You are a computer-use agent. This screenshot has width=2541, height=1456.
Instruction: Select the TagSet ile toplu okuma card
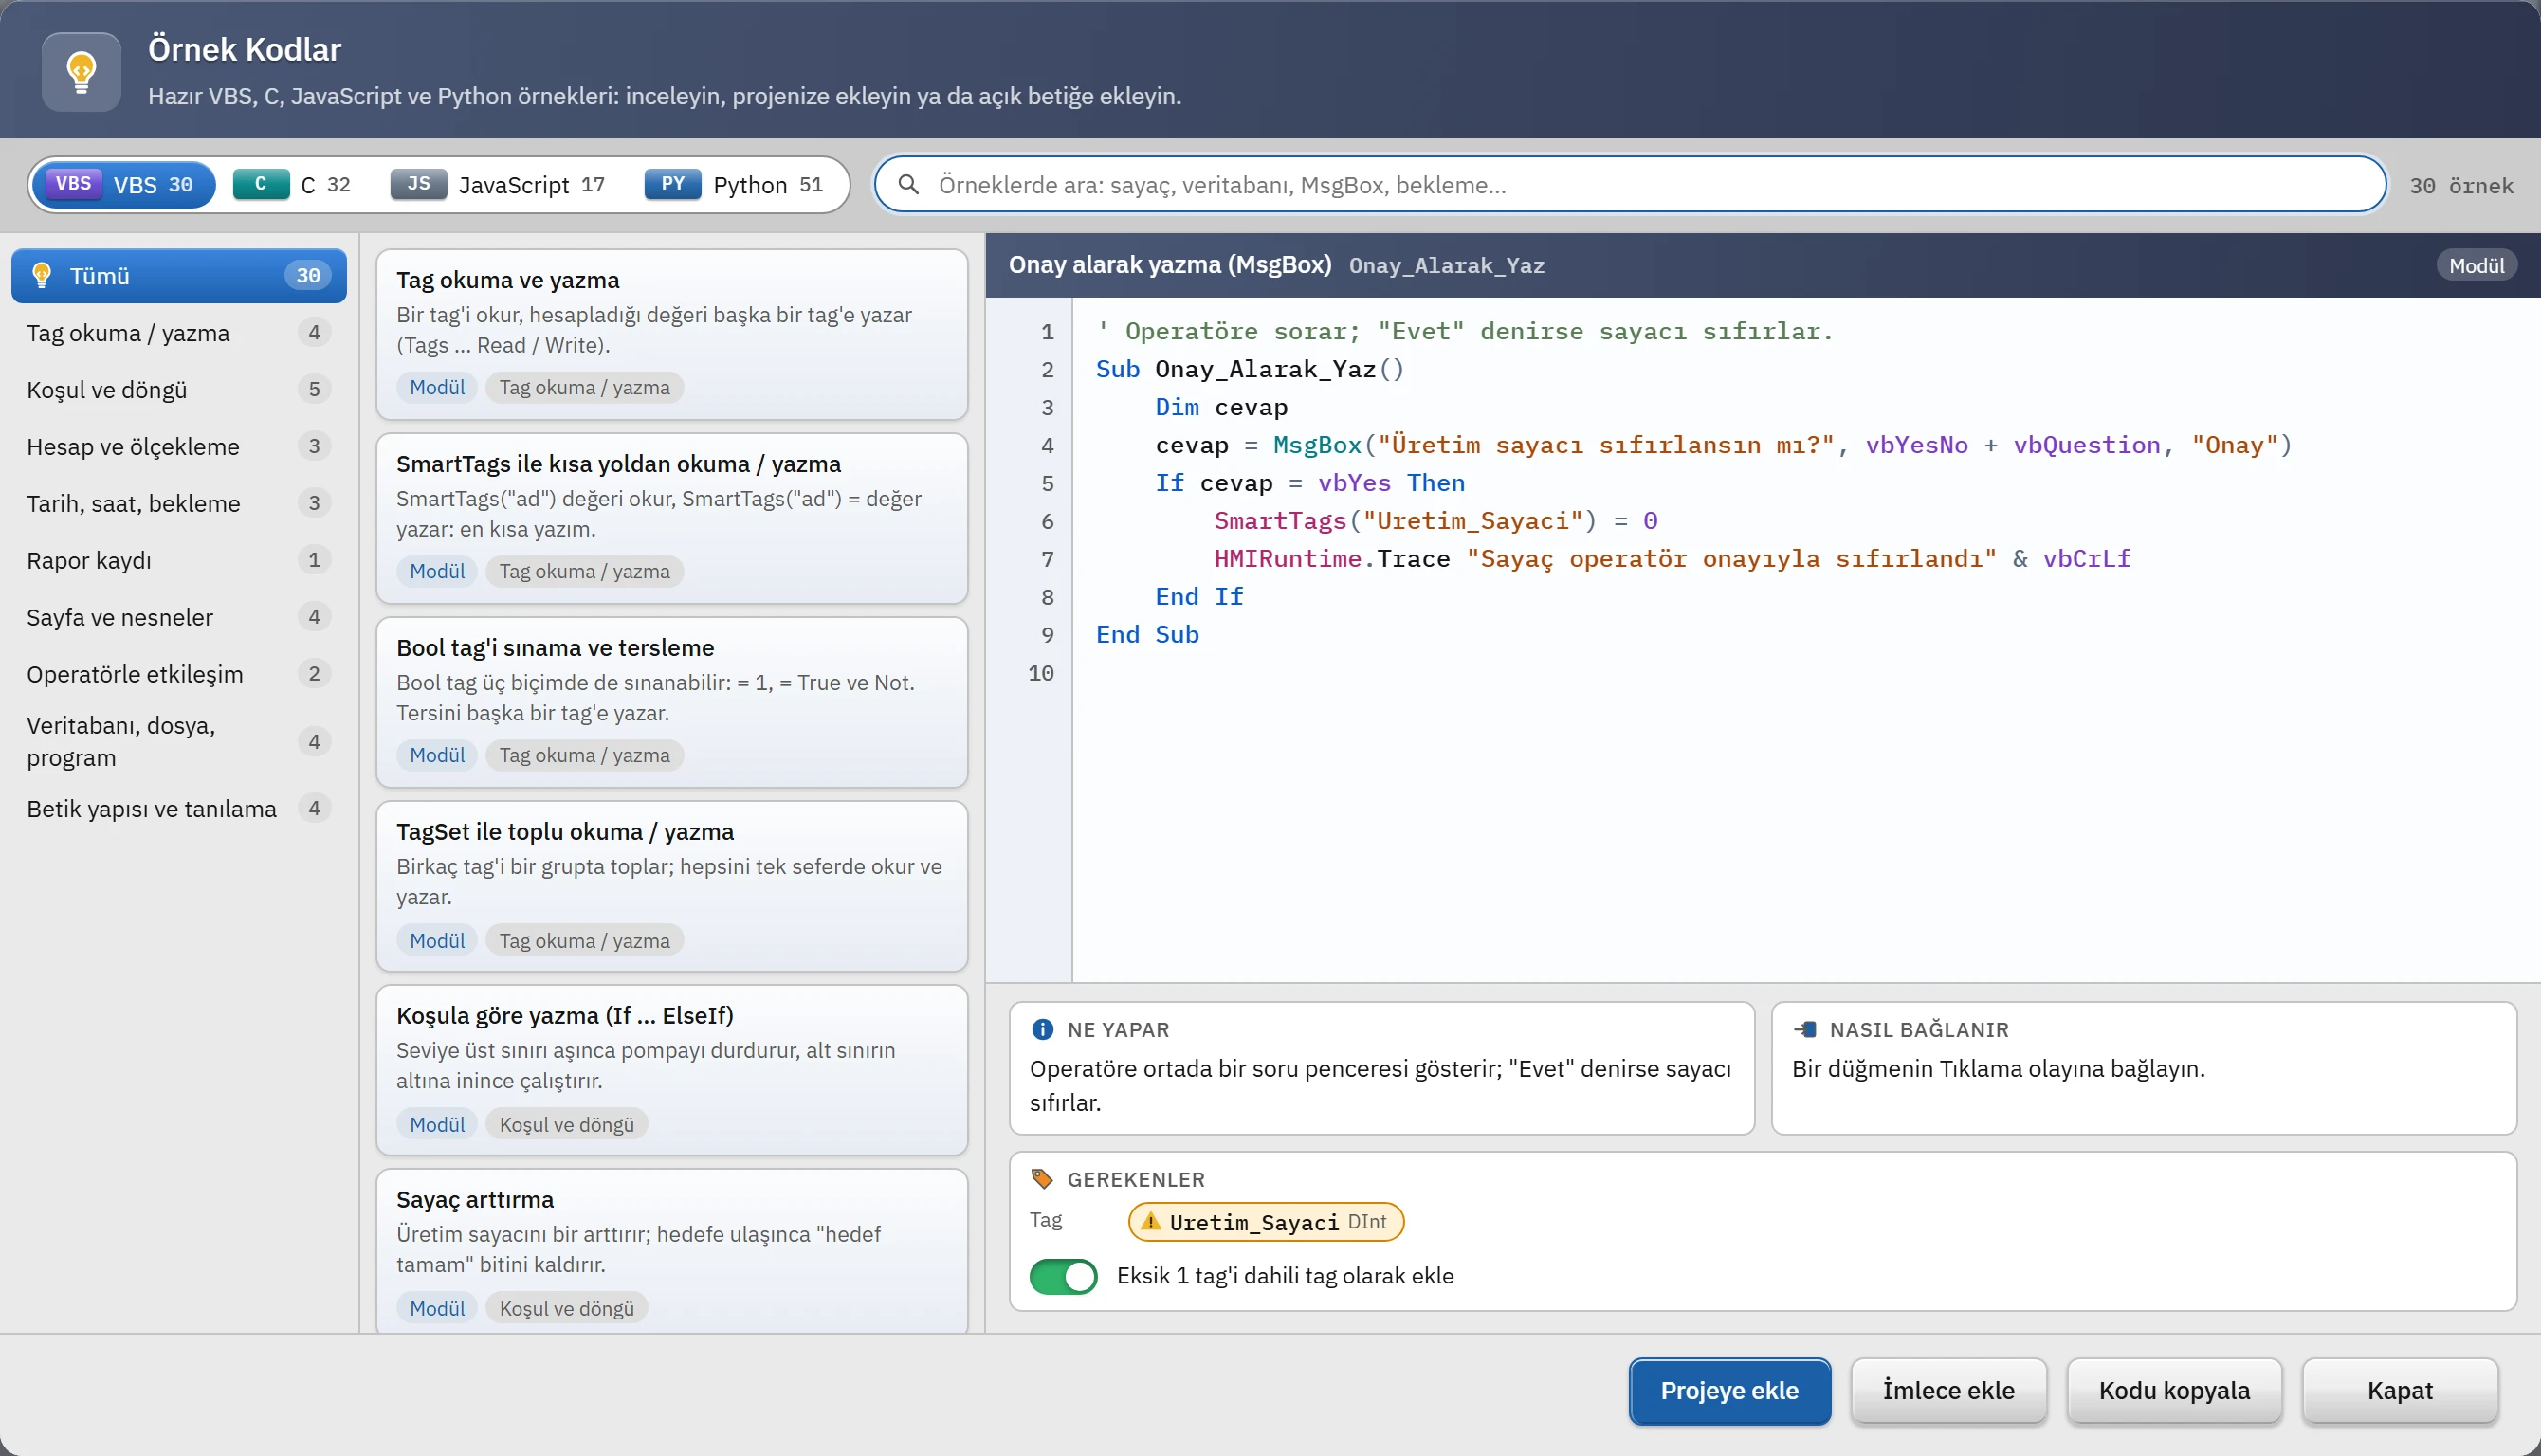671,886
